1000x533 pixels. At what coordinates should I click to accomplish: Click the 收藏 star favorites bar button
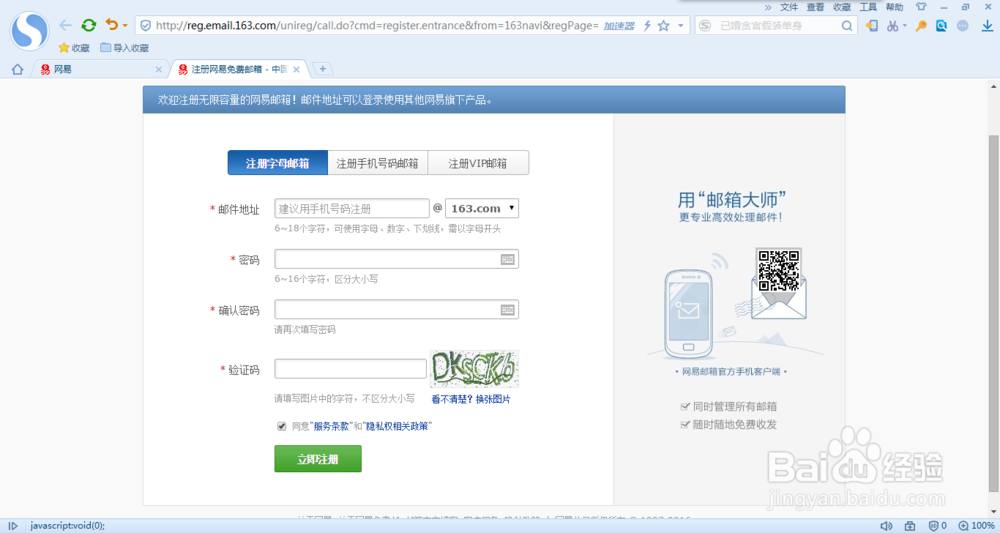click(x=74, y=48)
